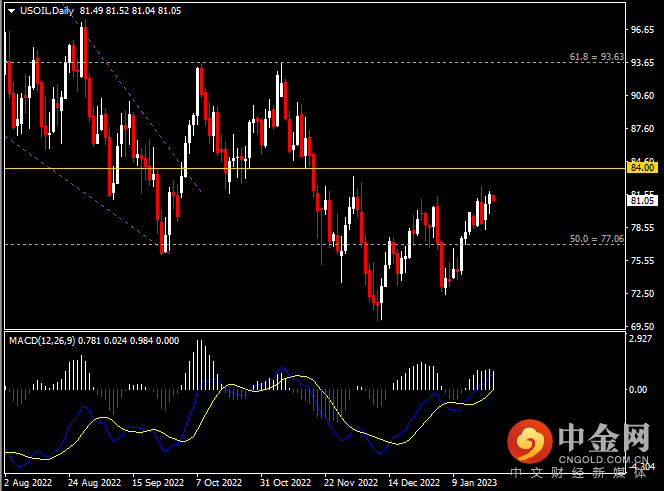Click the 15 Sep 2022 date label

coord(158,483)
